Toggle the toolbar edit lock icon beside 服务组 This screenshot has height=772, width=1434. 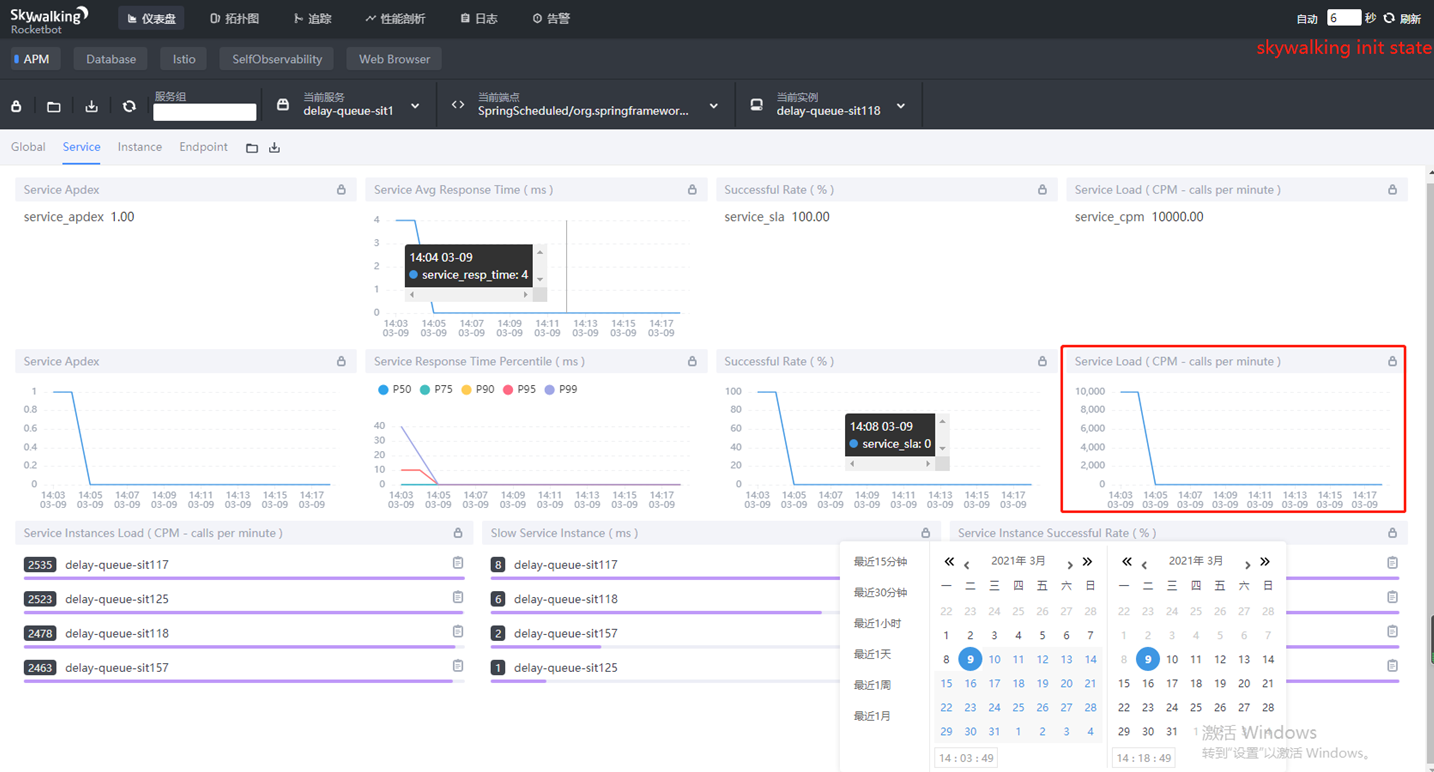pyautogui.click(x=16, y=106)
